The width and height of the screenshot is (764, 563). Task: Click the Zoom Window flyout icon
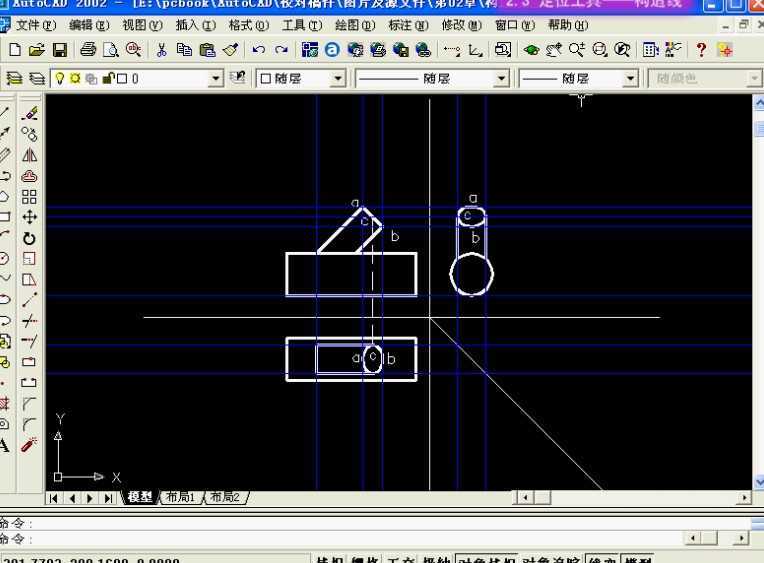(600, 50)
